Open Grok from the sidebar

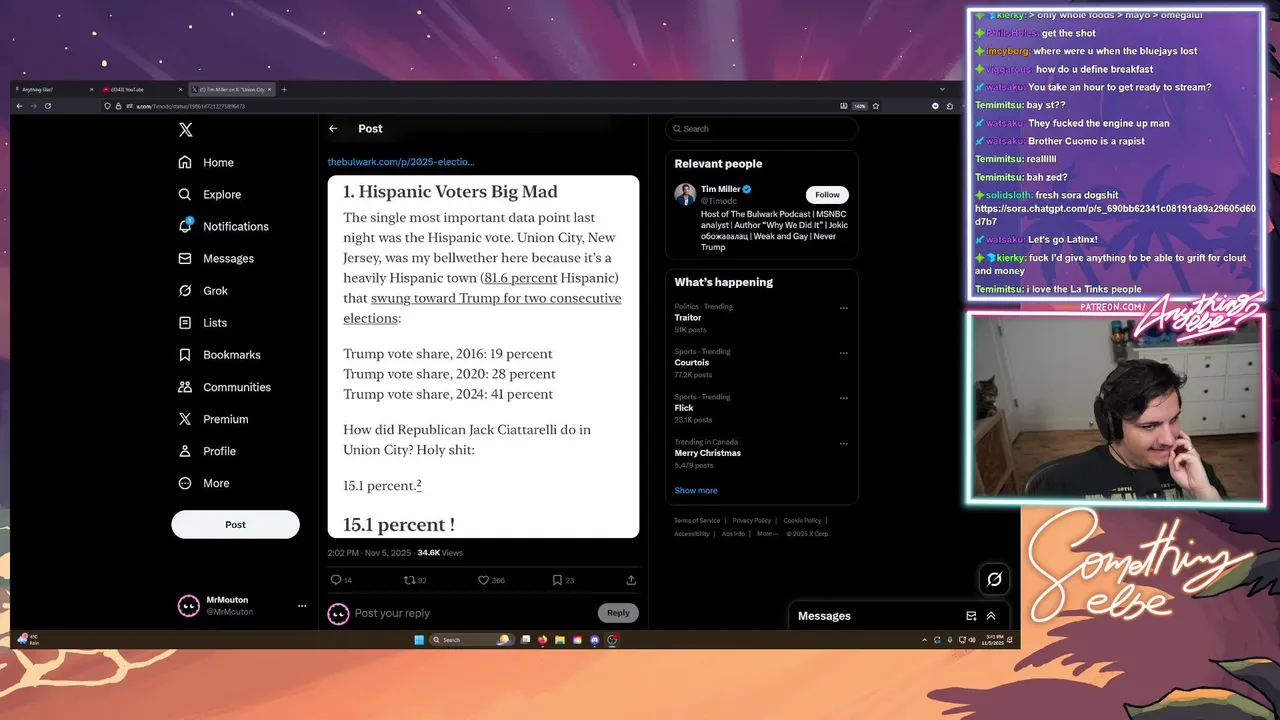pyautogui.click(x=203, y=290)
